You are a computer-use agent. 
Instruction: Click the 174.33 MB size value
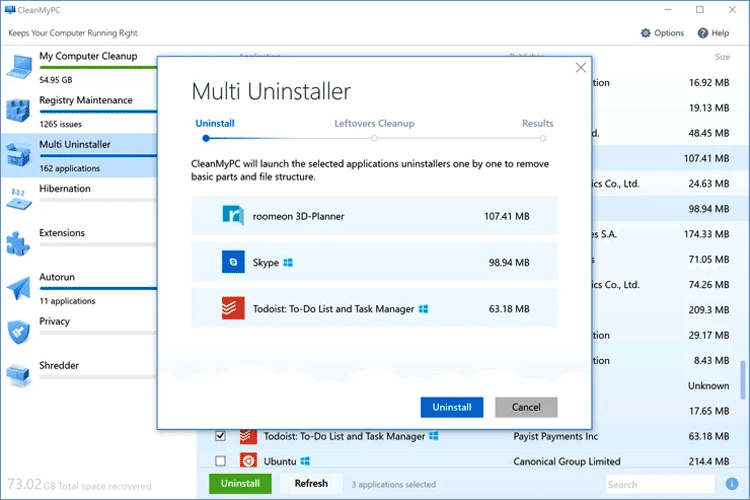click(x=706, y=234)
